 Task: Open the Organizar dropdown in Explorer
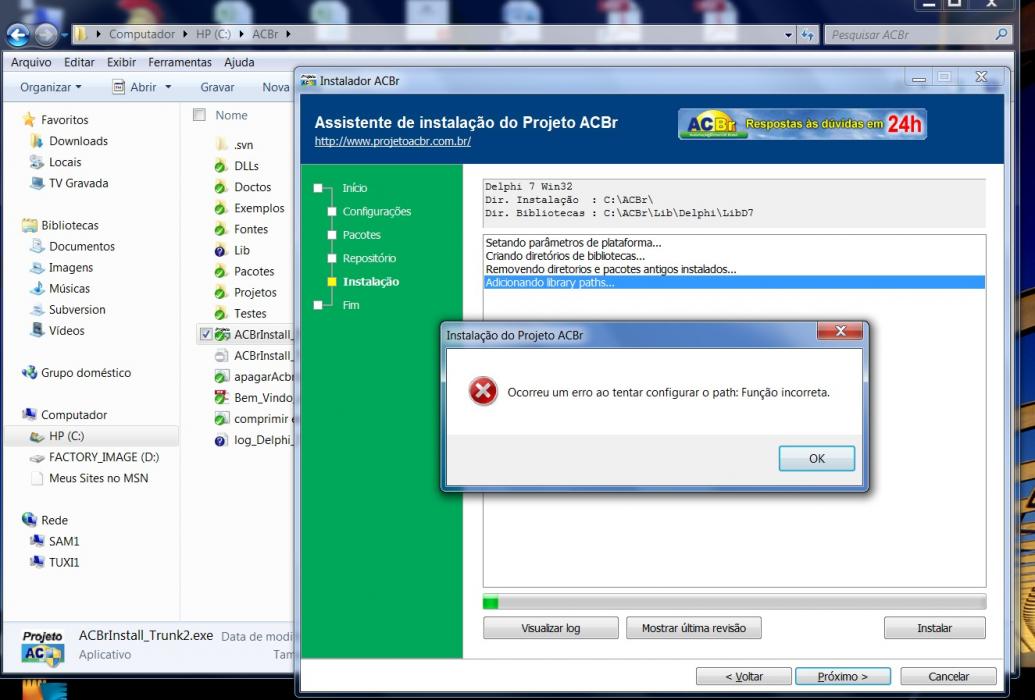[x=50, y=87]
